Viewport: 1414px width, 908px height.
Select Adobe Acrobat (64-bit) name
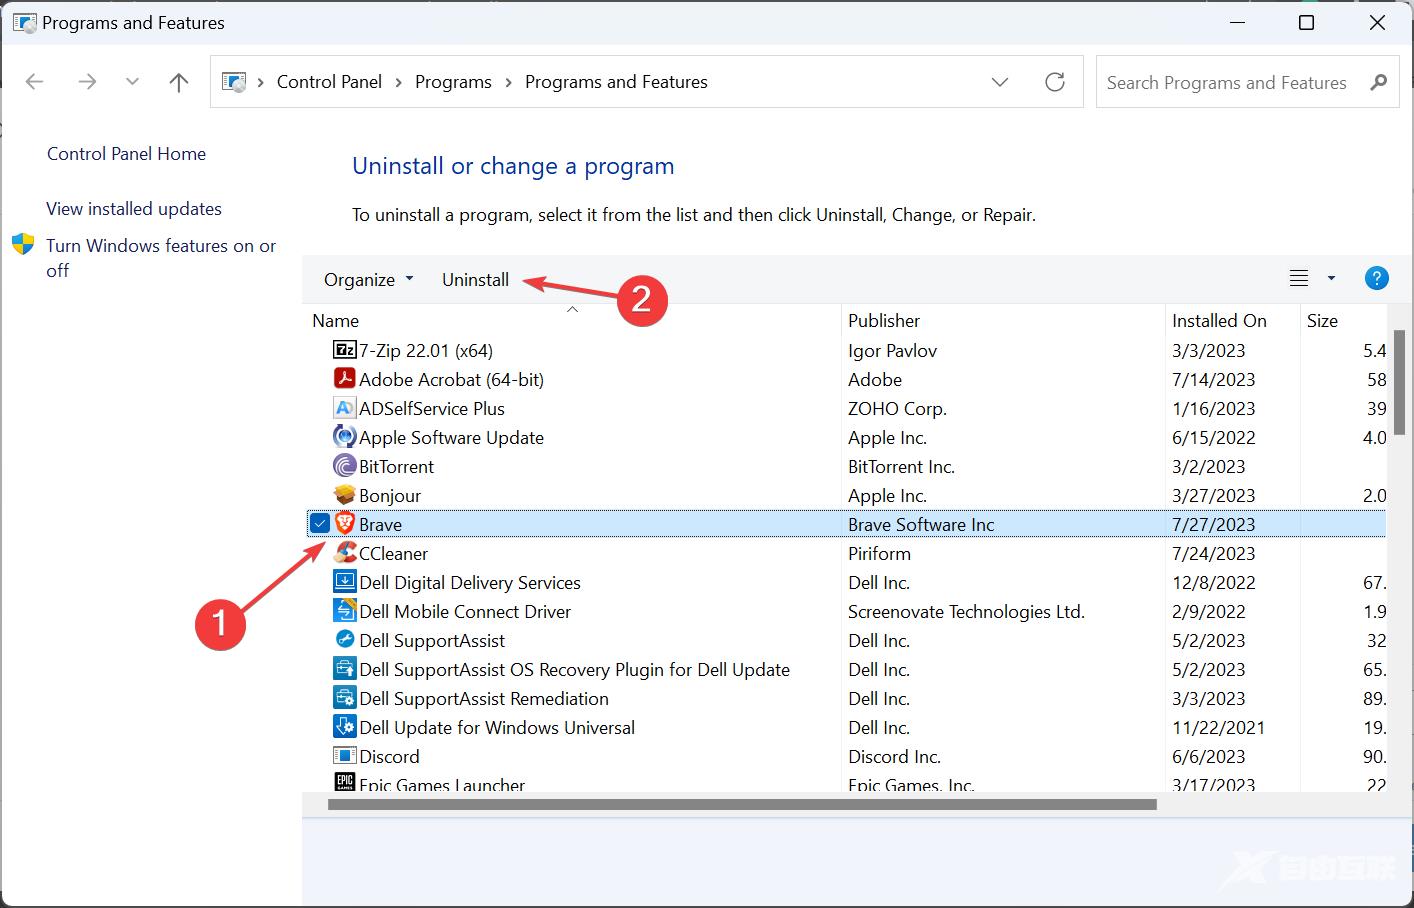tap(451, 379)
